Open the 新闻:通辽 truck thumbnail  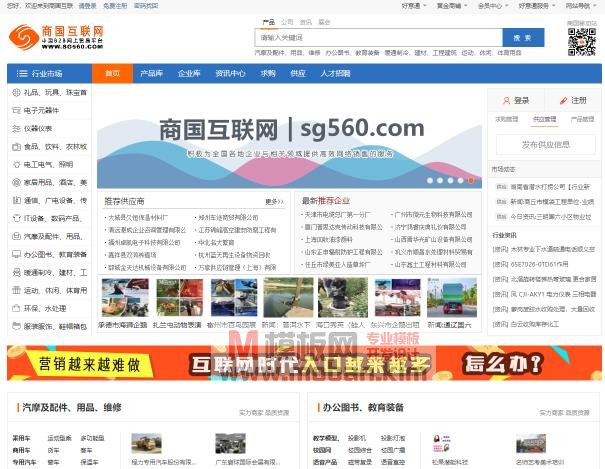[452, 298]
